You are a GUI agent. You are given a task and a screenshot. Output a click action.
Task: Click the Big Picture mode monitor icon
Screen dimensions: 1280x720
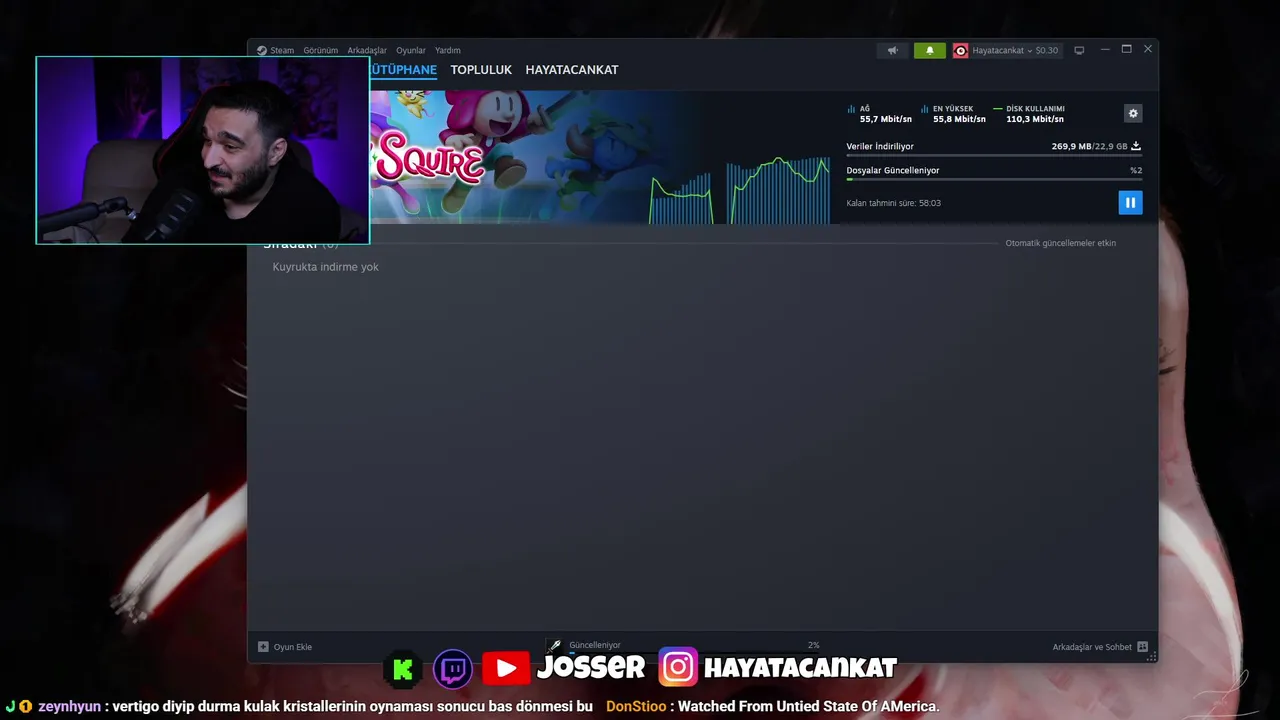coord(1079,50)
